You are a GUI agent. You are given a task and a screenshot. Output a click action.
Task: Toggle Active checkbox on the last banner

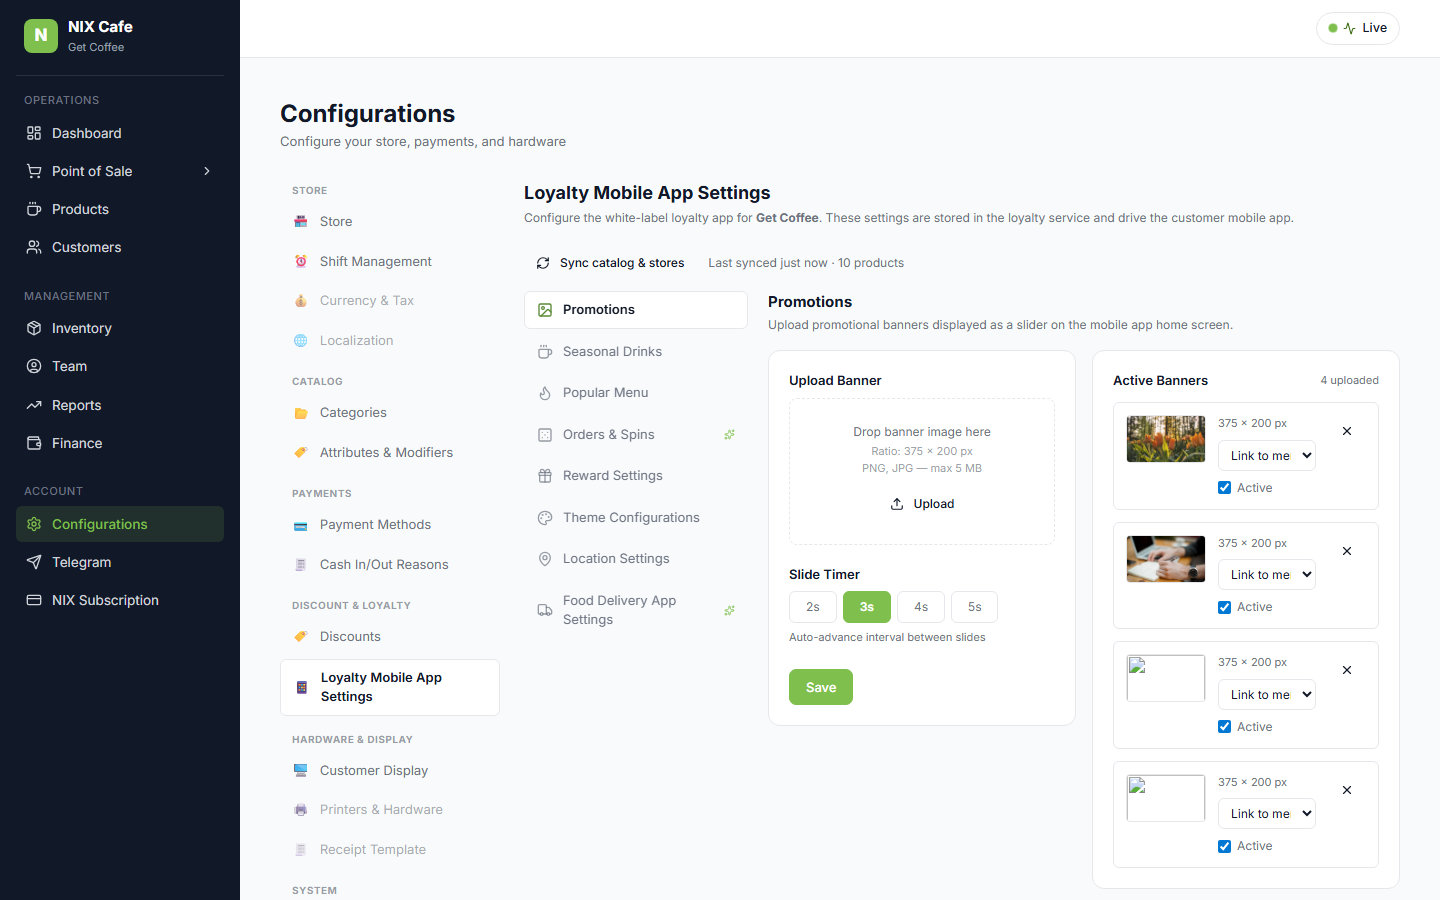pyautogui.click(x=1224, y=846)
